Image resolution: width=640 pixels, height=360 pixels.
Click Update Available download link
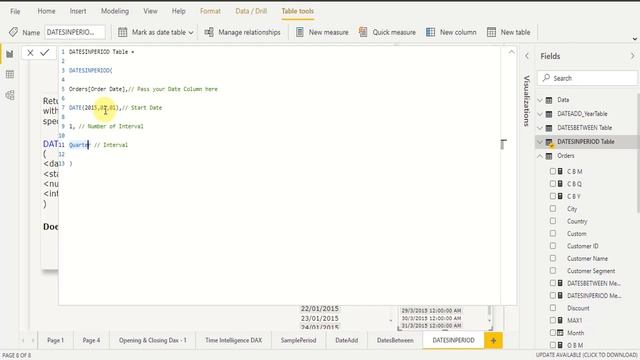(x=587, y=355)
